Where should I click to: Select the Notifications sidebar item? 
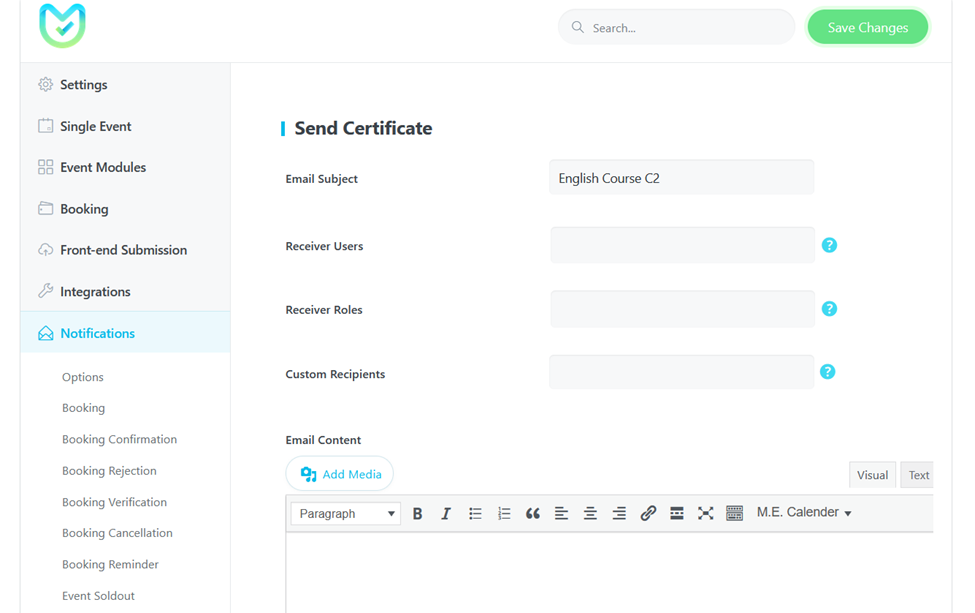click(x=125, y=333)
